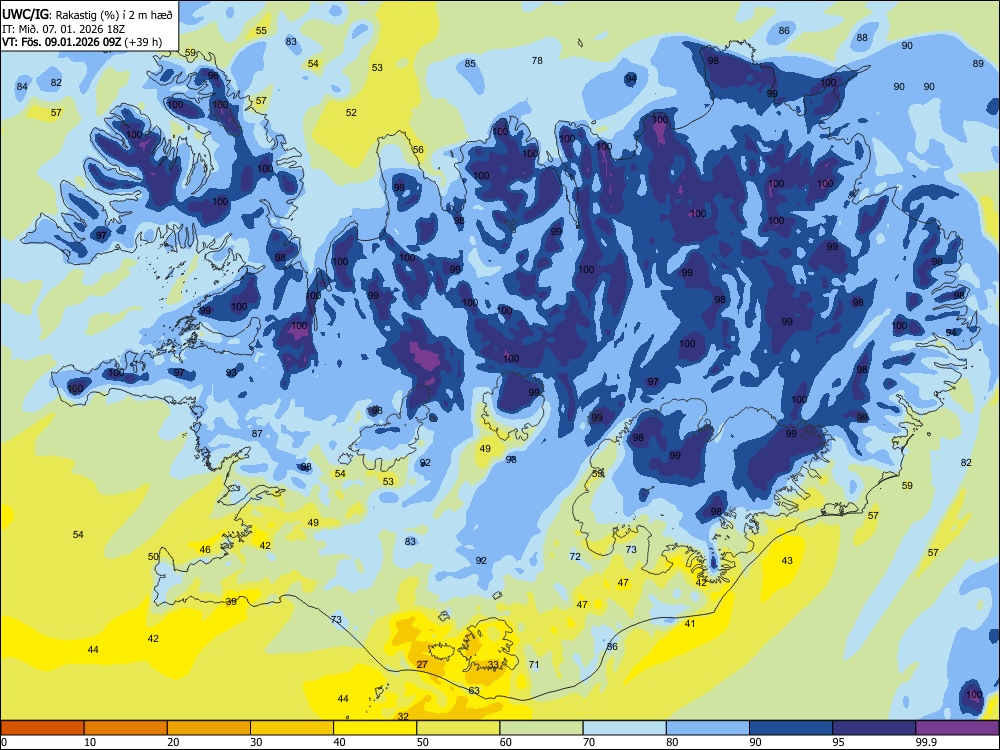Click the title text 'UWC/IG: Rakastig (%) í 2 m hæð'
The height and width of the screenshot is (750, 1000).
87,15
